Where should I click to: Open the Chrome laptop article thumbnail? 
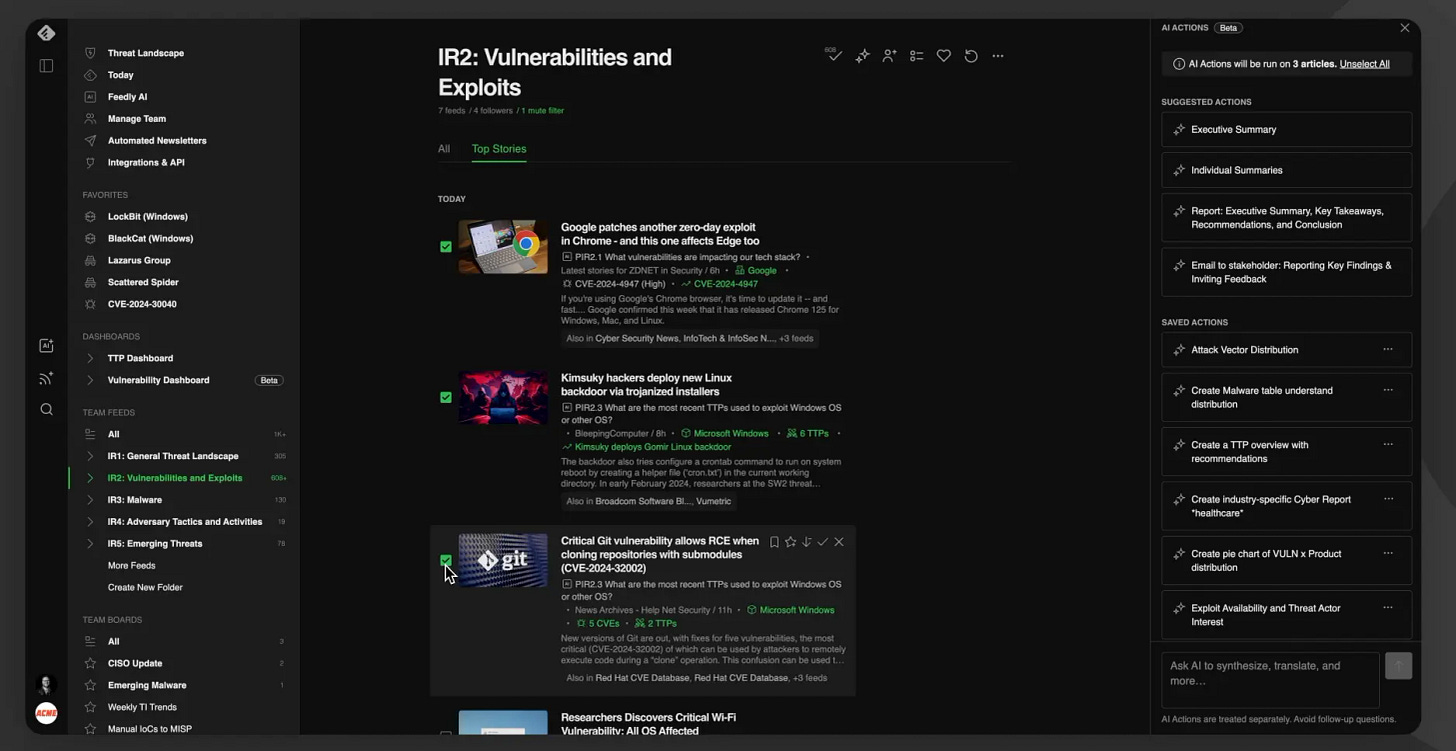pyautogui.click(x=503, y=246)
